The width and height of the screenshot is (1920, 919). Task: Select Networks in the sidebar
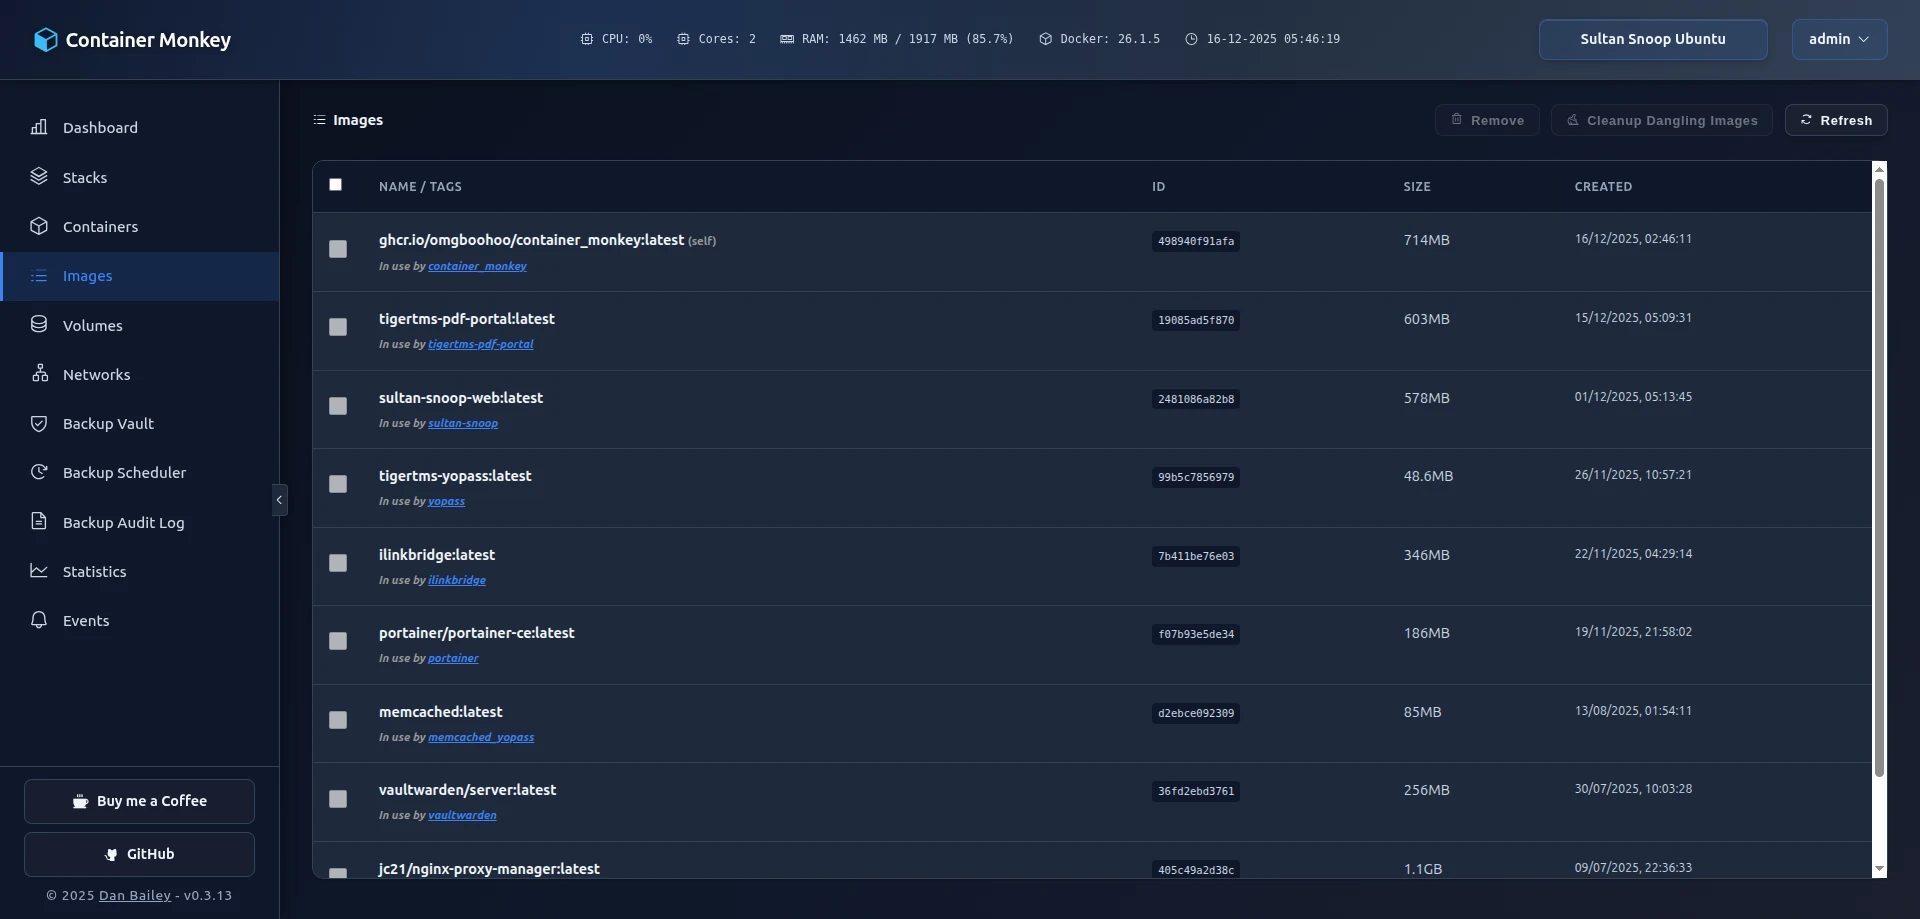coord(96,374)
